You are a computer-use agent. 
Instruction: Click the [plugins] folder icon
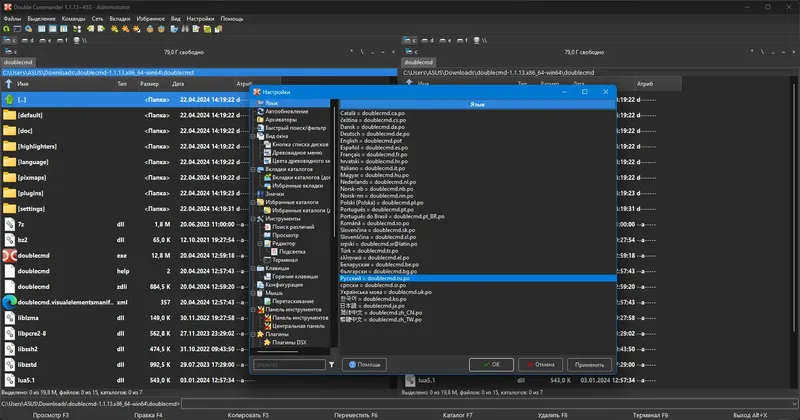(x=10, y=193)
